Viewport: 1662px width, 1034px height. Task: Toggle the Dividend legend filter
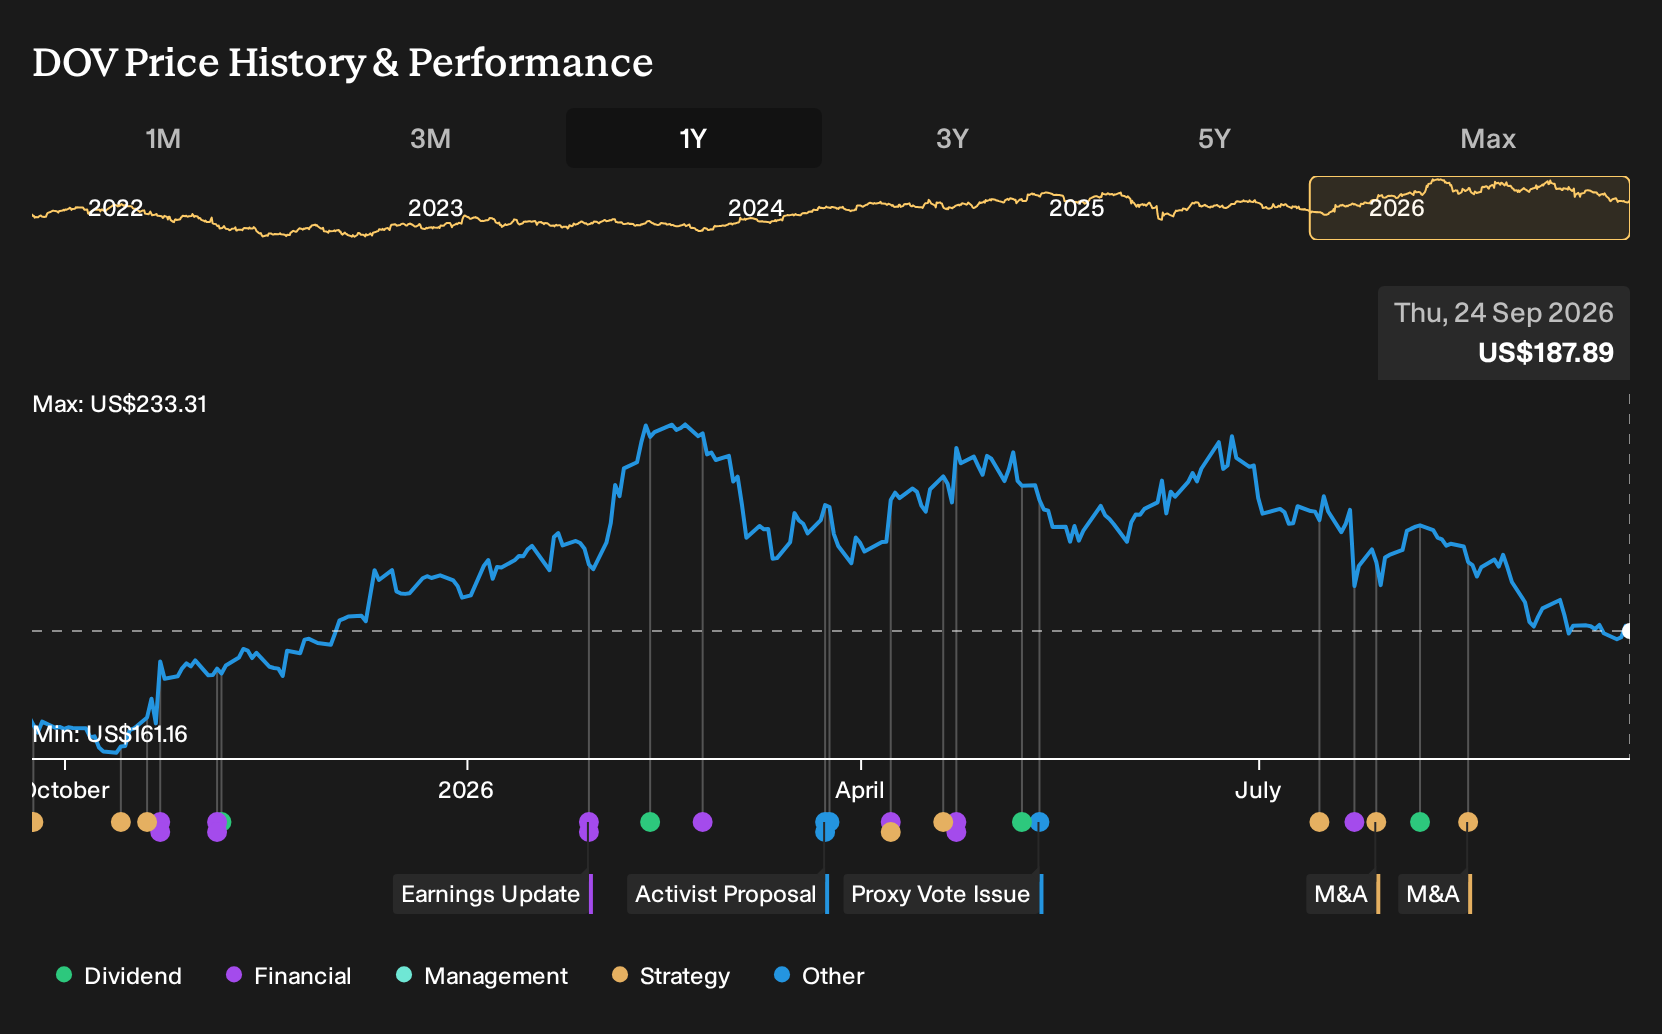pyautogui.click(x=119, y=976)
